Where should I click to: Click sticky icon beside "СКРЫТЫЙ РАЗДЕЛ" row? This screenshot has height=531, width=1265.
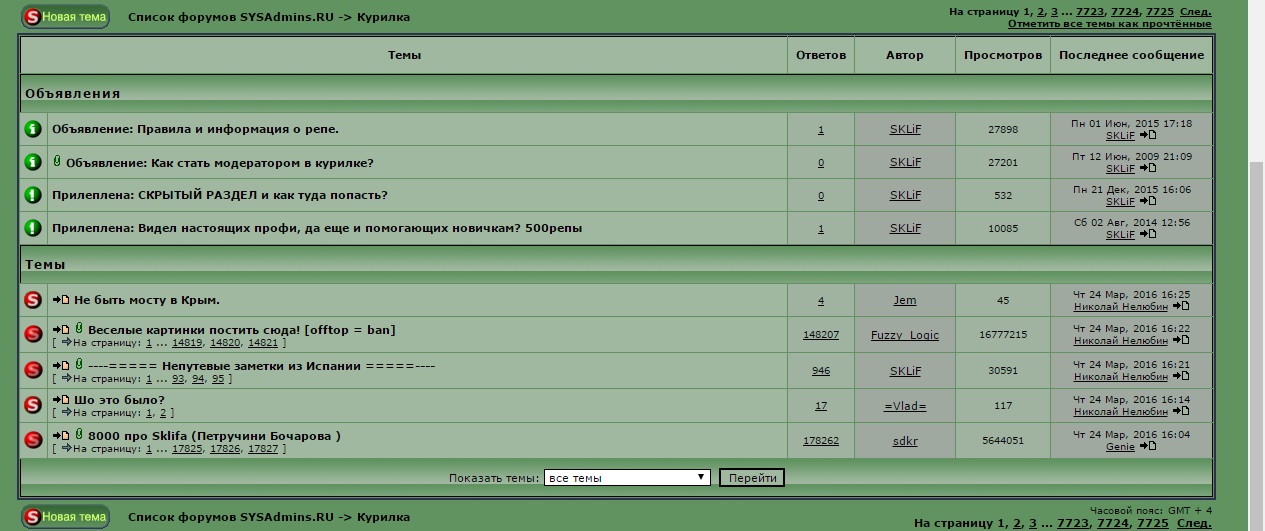pos(33,195)
